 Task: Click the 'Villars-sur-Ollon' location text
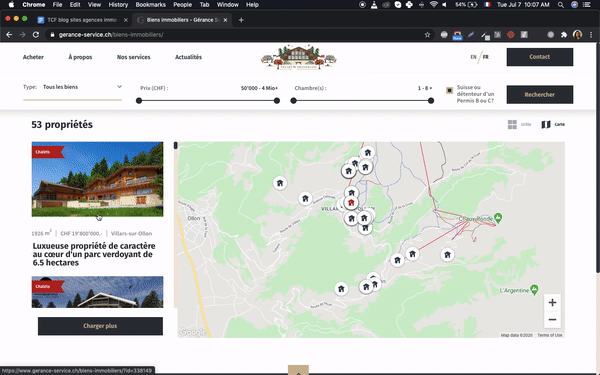[131, 233]
